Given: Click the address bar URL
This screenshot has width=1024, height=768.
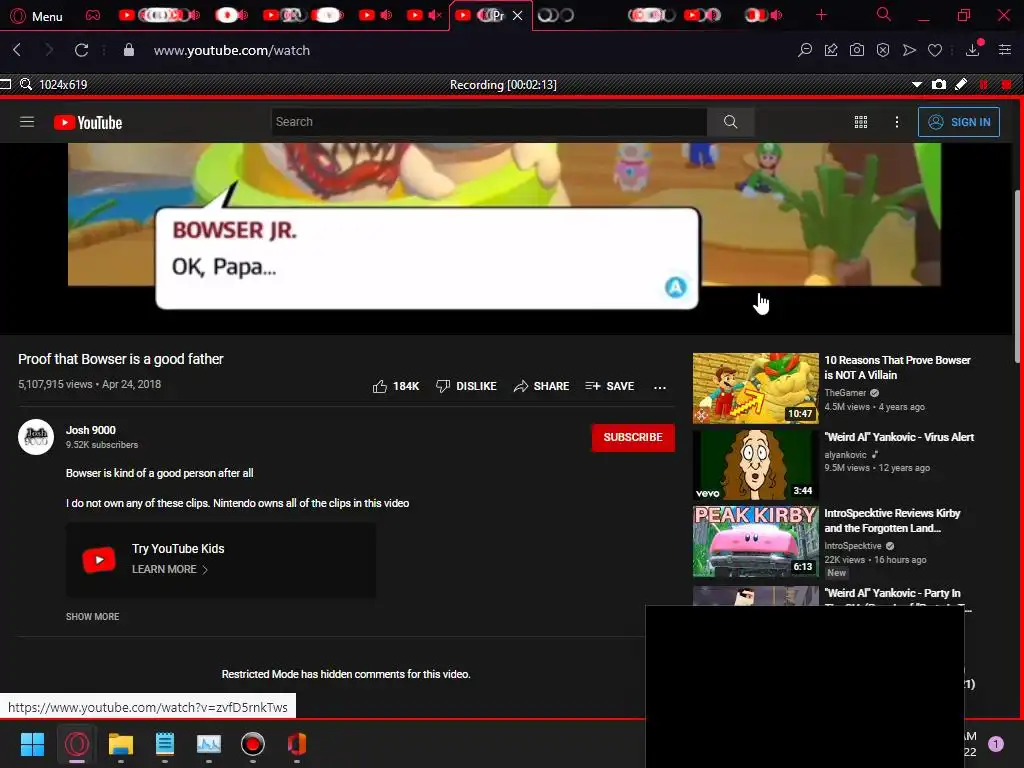Looking at the screenshot, I should point(232,50).
